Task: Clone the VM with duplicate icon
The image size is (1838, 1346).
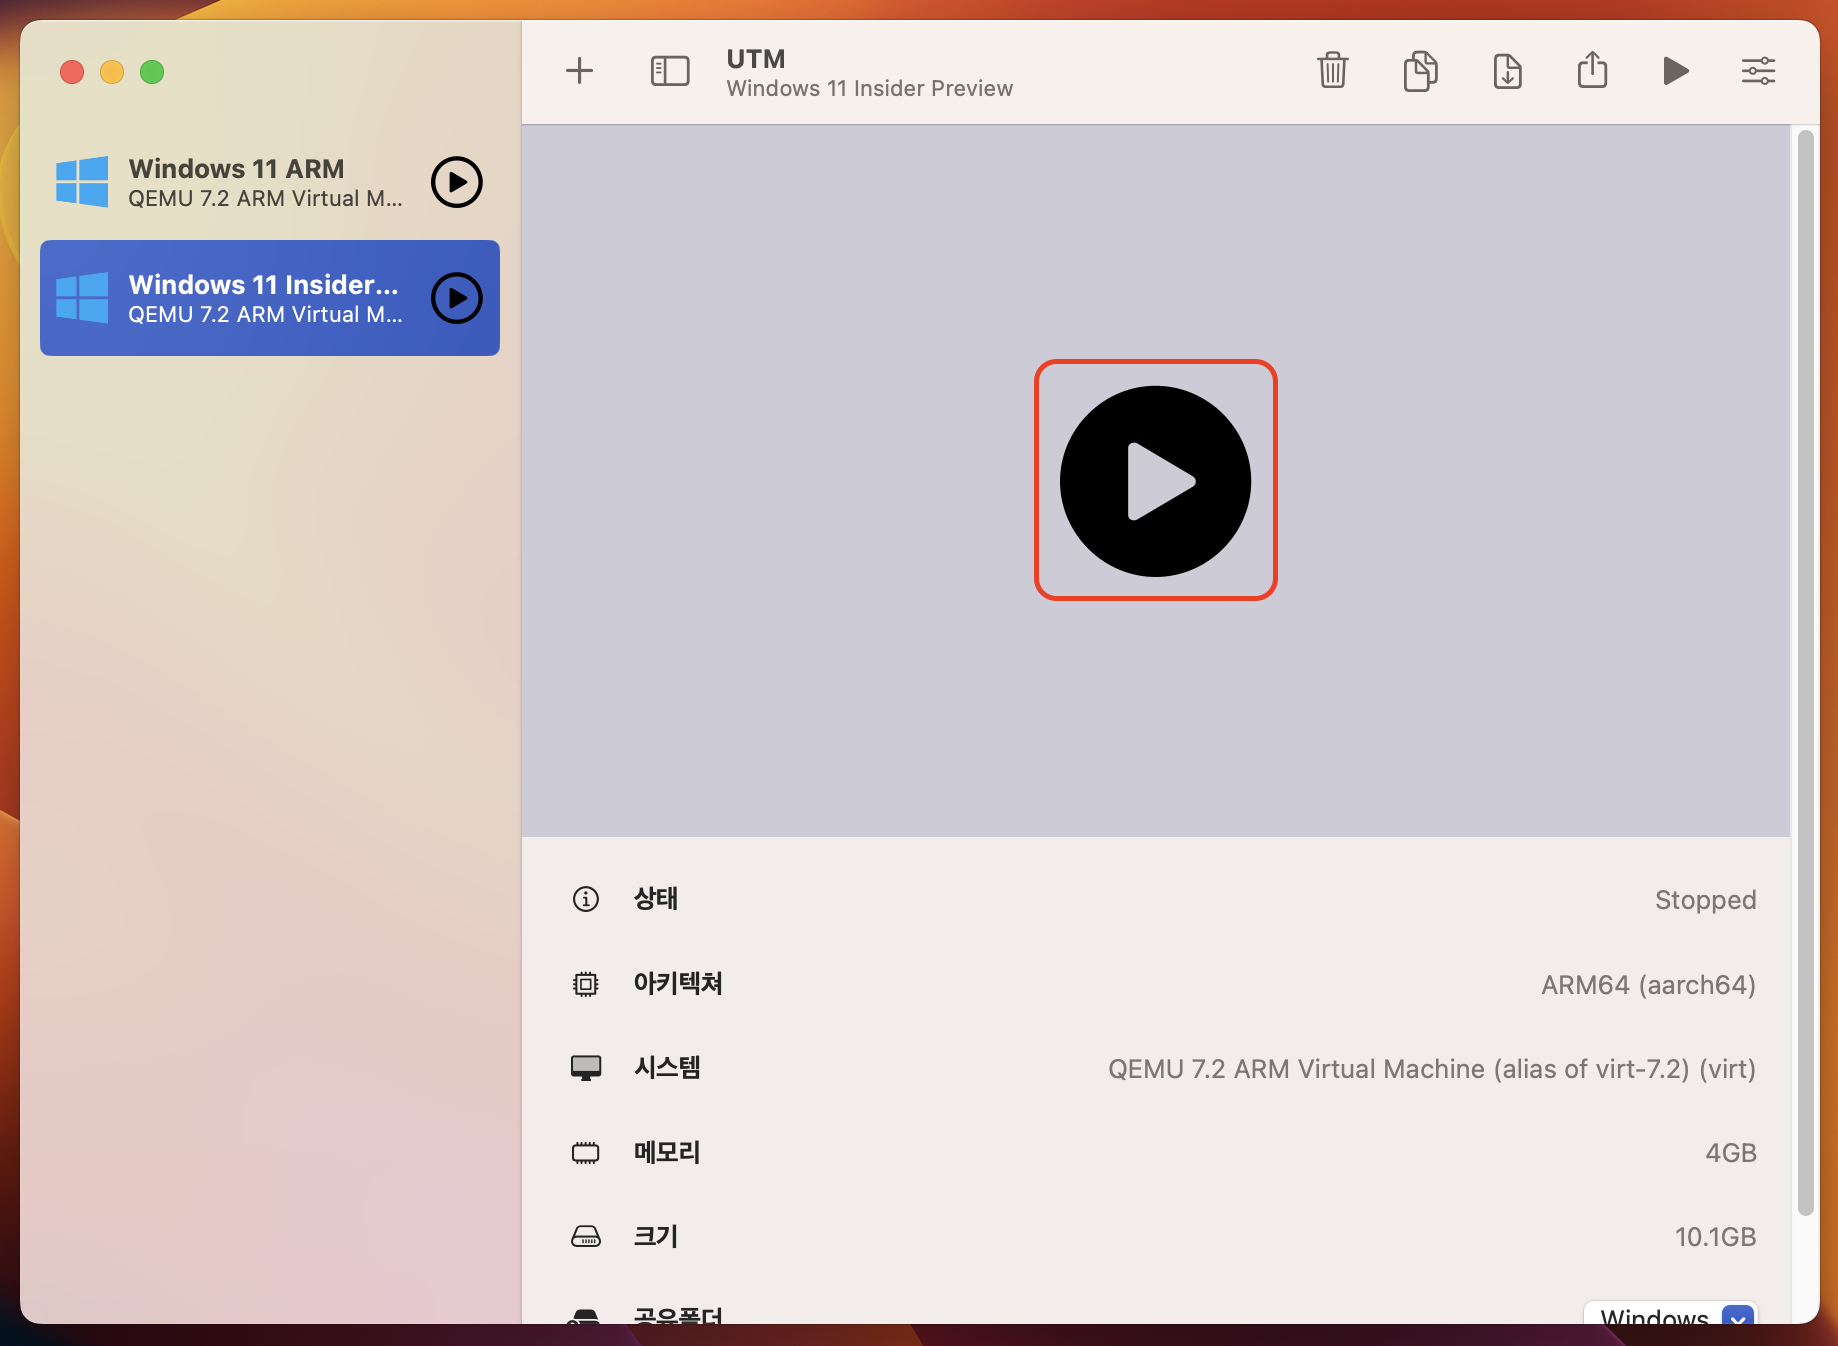Action: [1420, 71]
